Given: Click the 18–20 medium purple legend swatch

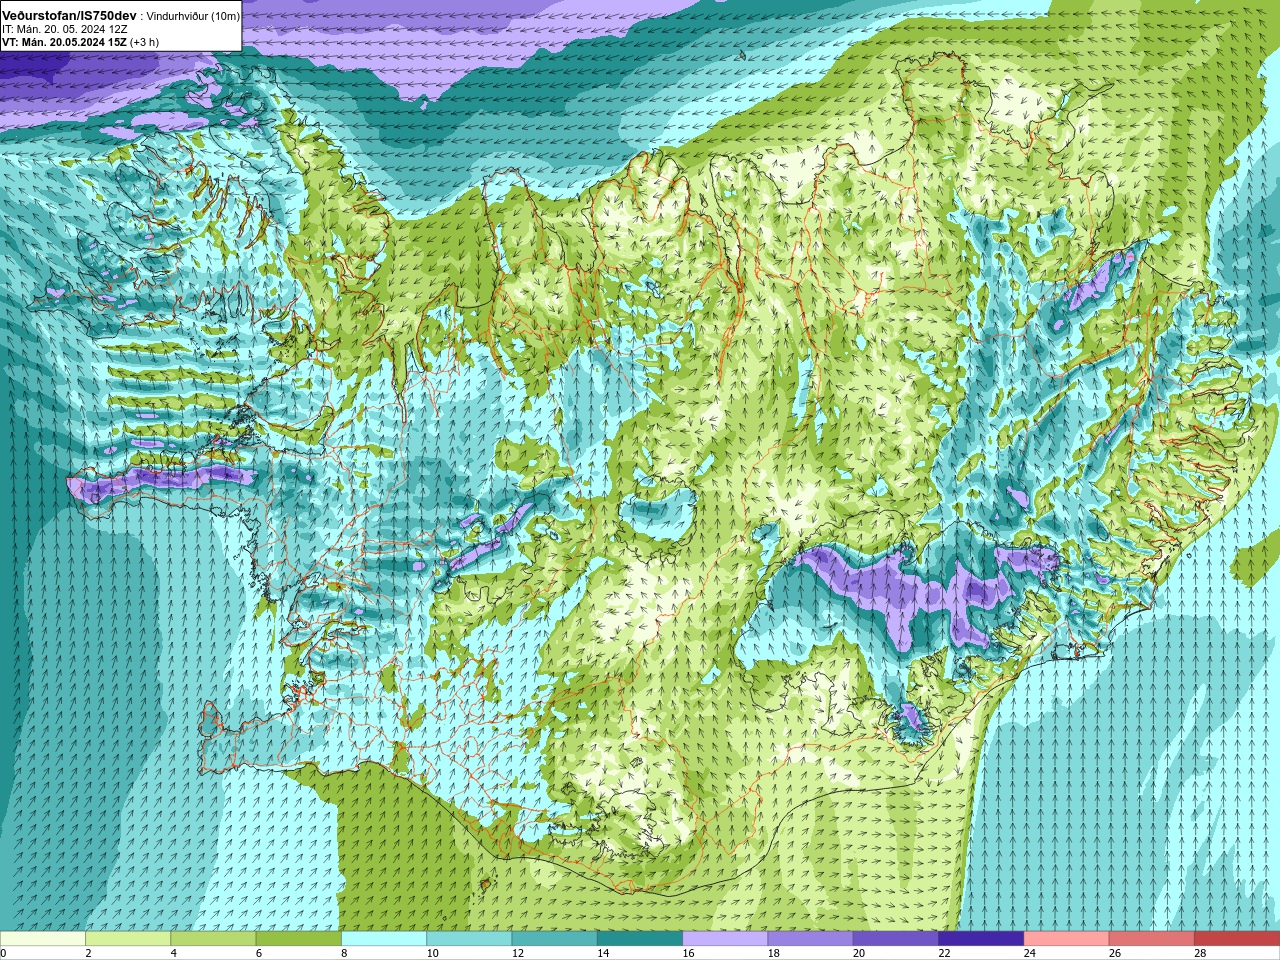Looking at the screenshot, I should coord(810,939).
